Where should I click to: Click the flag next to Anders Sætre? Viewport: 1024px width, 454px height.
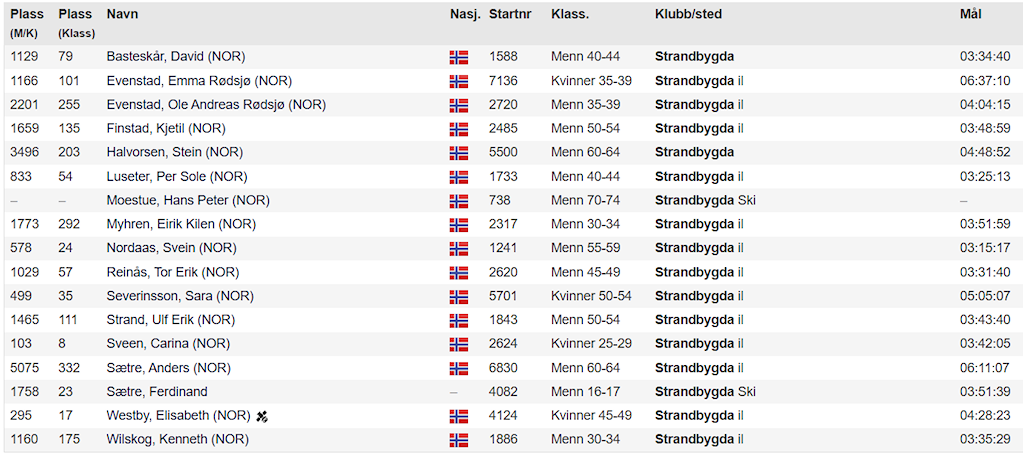point(459,368)
